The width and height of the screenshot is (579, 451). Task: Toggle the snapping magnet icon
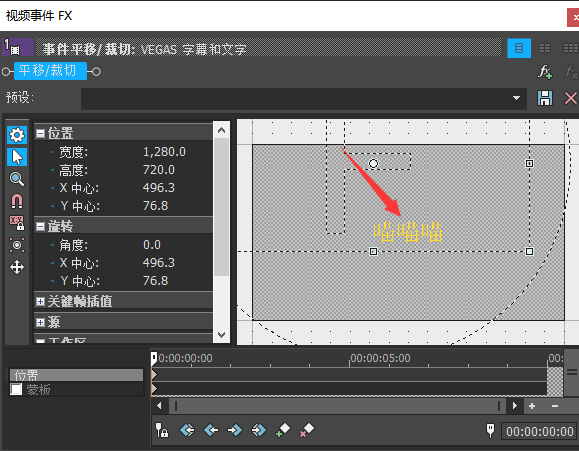pyautogui.click(x=17, y=201)
